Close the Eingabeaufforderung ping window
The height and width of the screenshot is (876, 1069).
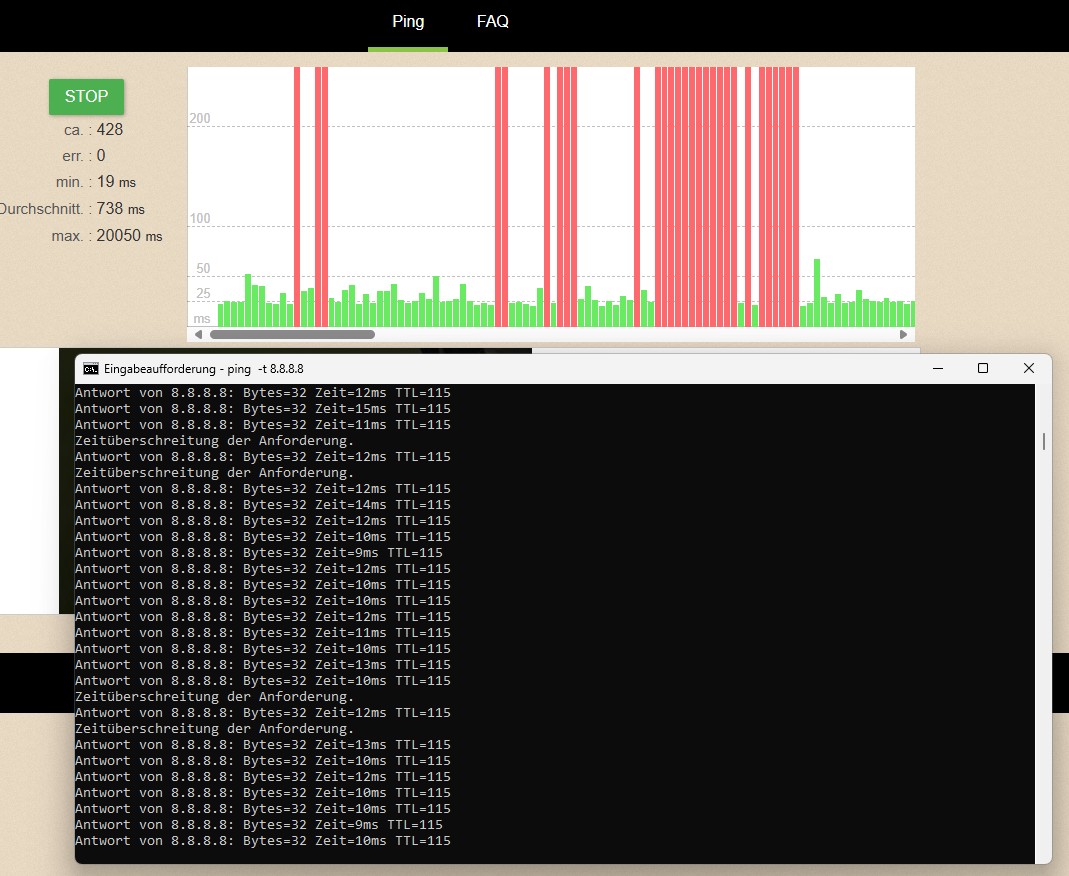[1029, 368]
